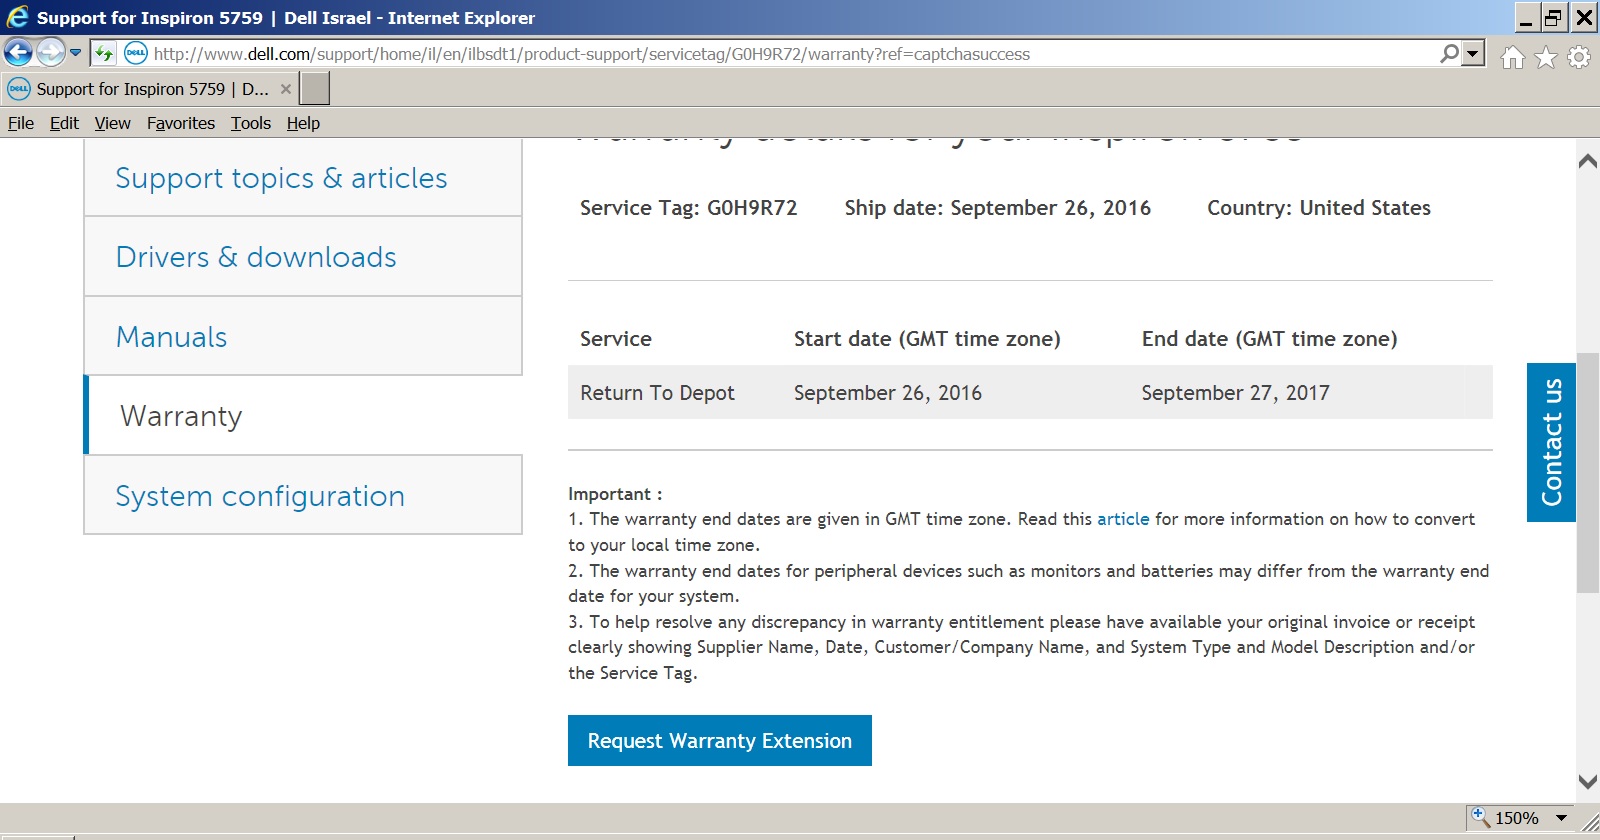Click start date September 26, 2016 cell
The height and width of the screenshot is (840, 1600).
888,393
